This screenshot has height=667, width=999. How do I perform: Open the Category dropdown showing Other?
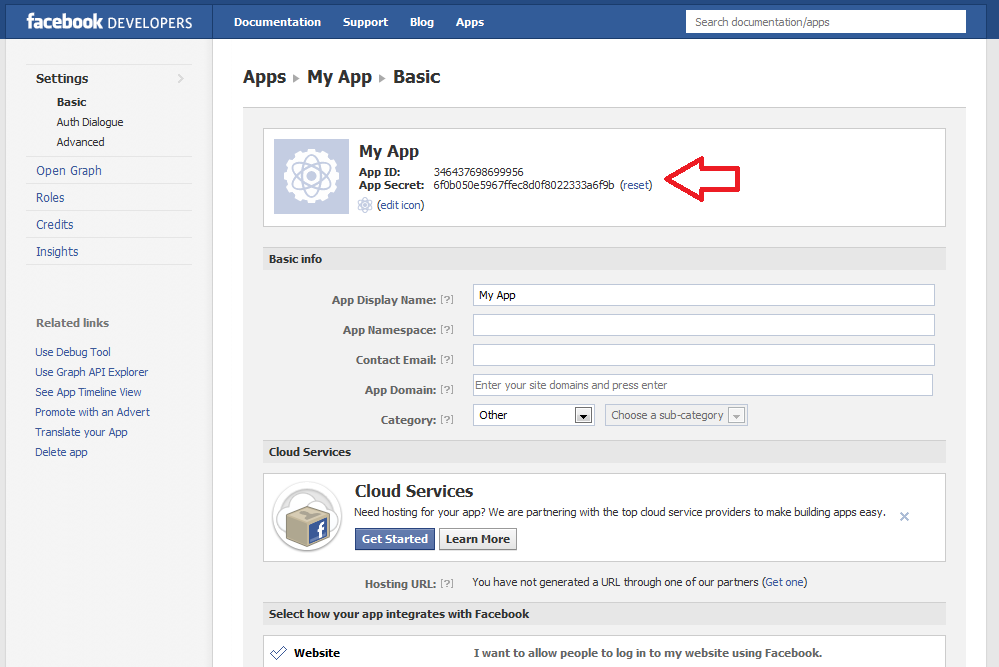pos(534,415)
